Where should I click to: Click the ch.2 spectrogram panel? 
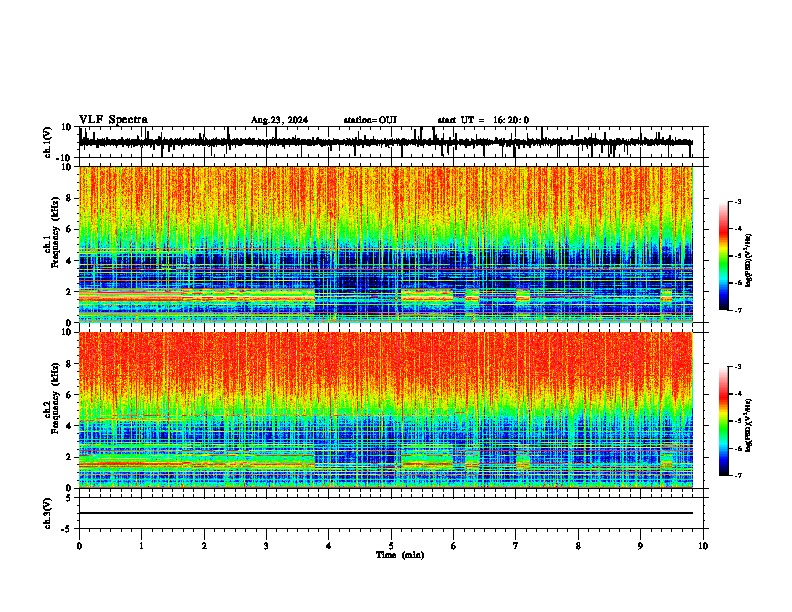click(385, 410)
